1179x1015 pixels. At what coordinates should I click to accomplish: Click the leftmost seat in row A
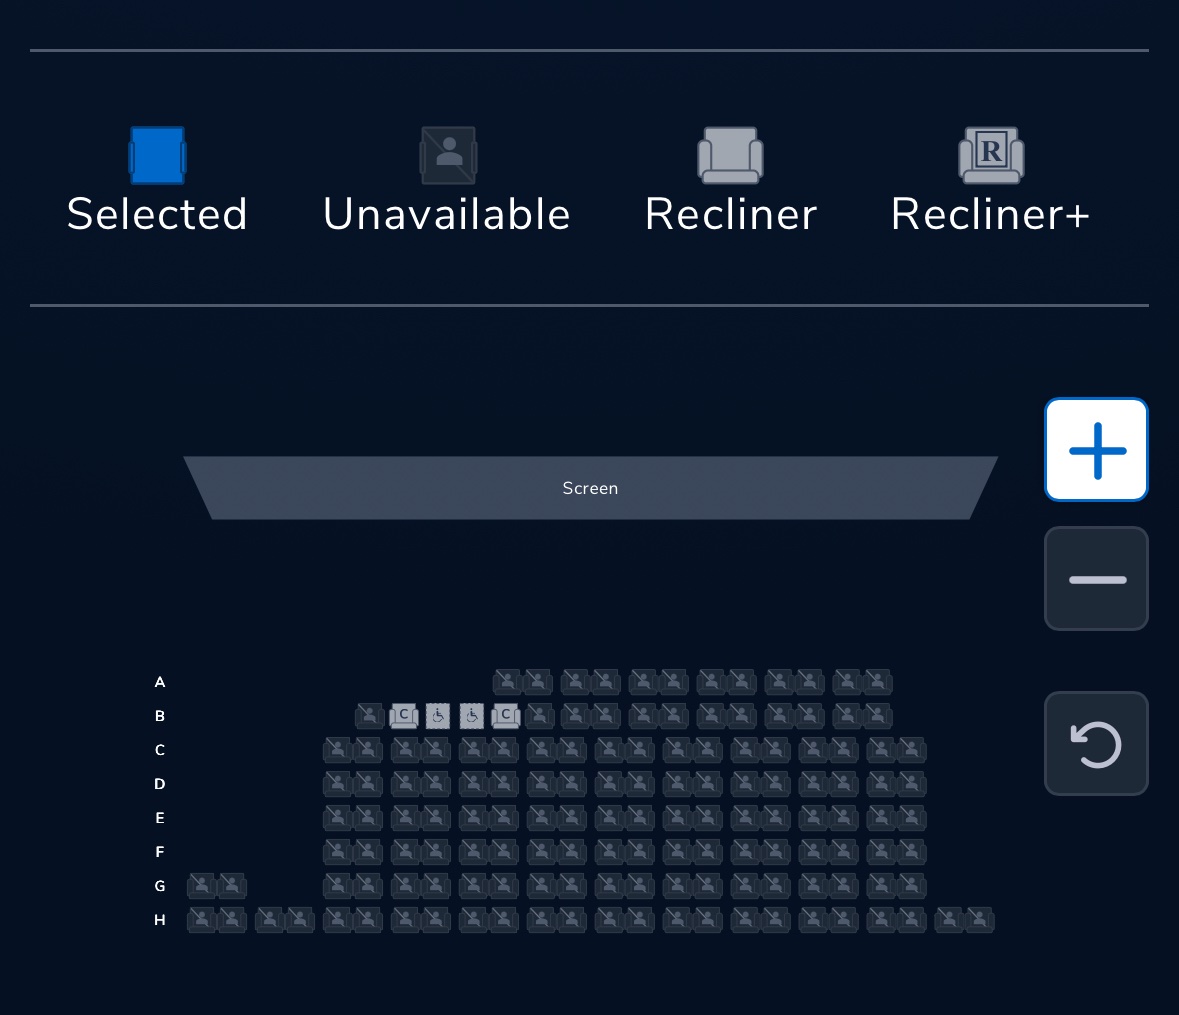coord(508,682)
